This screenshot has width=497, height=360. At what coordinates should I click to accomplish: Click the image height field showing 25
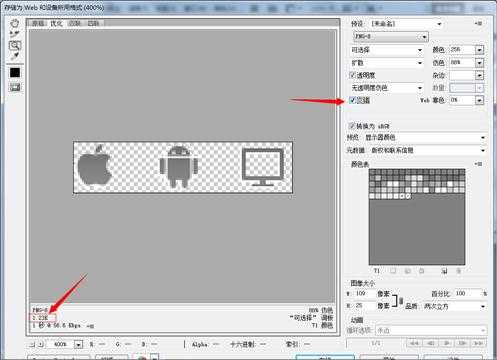[365, 305]
